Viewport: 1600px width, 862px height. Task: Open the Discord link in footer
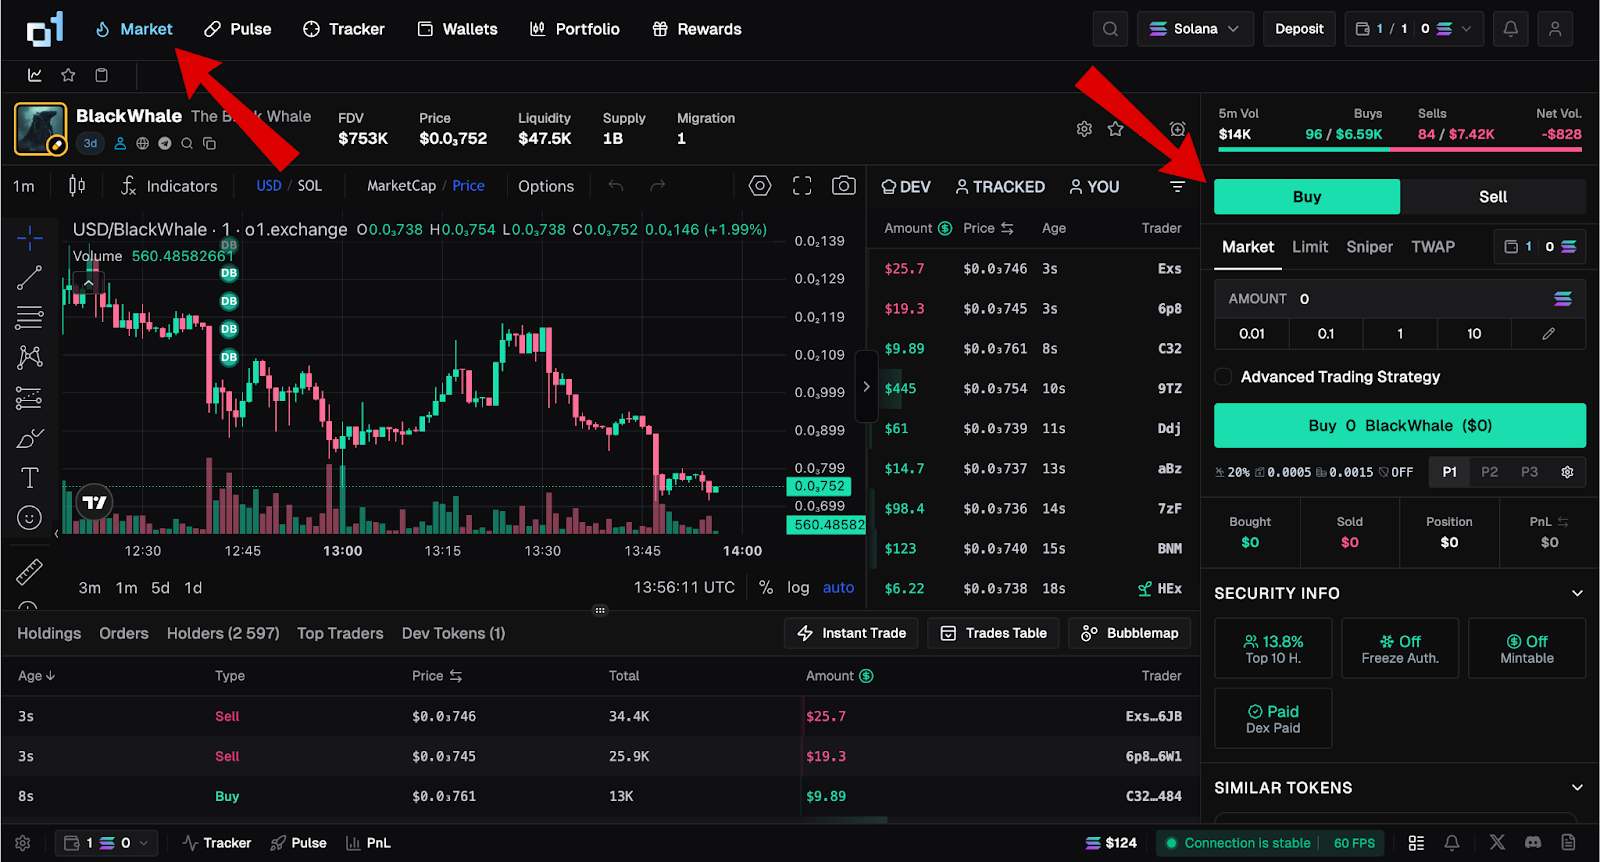1533,843
